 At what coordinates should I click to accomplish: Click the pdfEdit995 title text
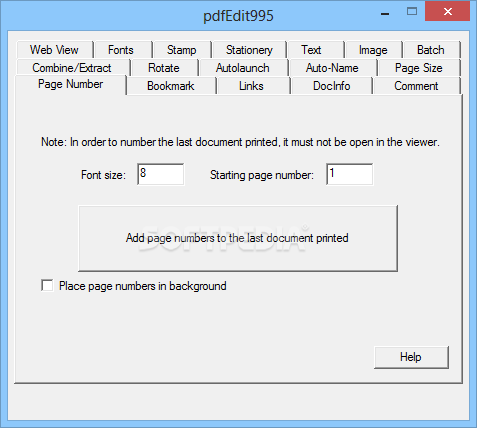238,16
